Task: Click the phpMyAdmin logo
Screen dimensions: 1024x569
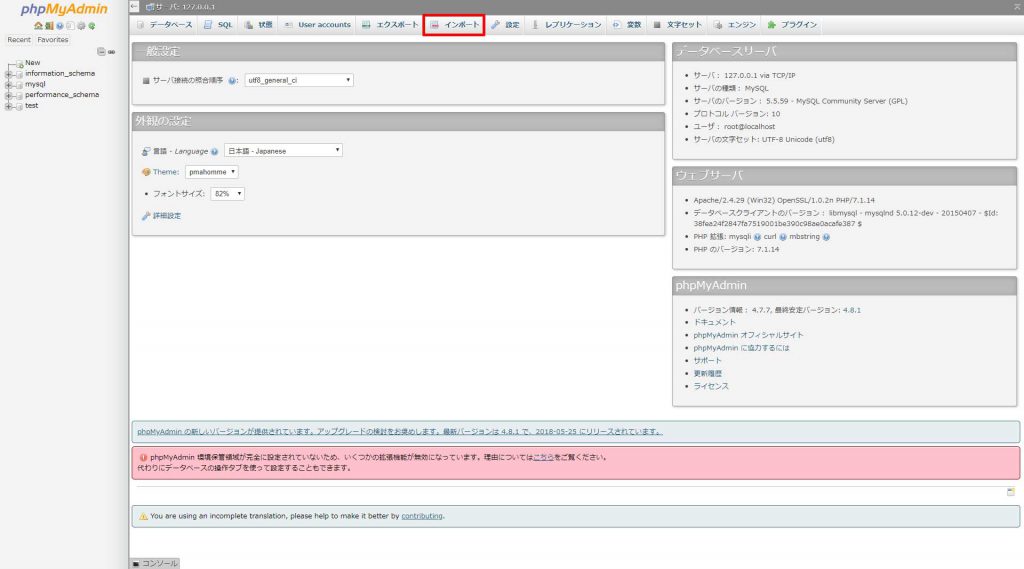Action: pos(64,9)
